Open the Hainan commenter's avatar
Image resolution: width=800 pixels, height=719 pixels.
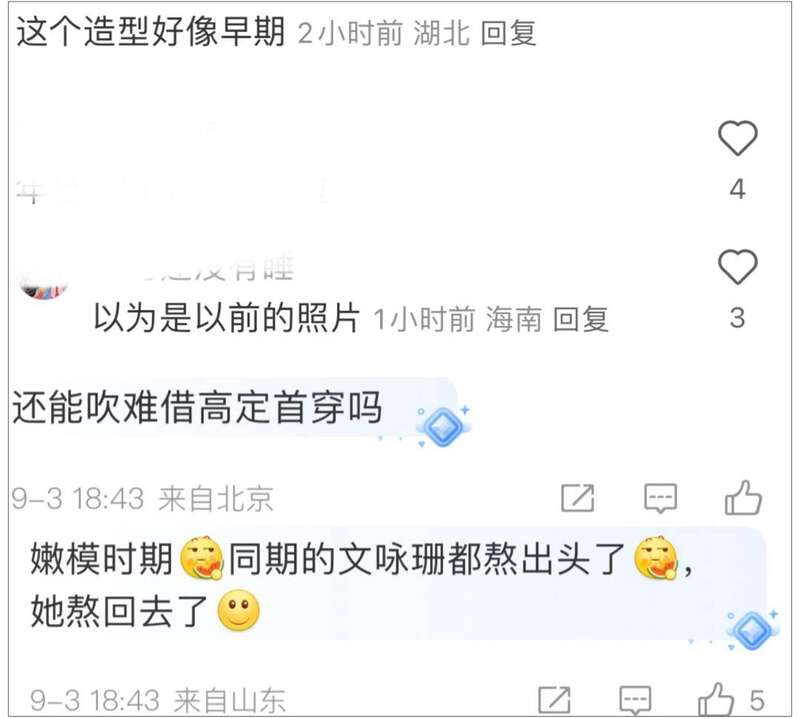44,281
